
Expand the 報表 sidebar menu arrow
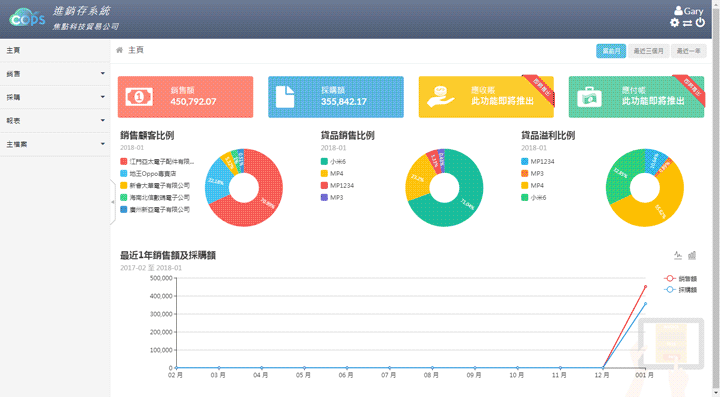(102, 120)
